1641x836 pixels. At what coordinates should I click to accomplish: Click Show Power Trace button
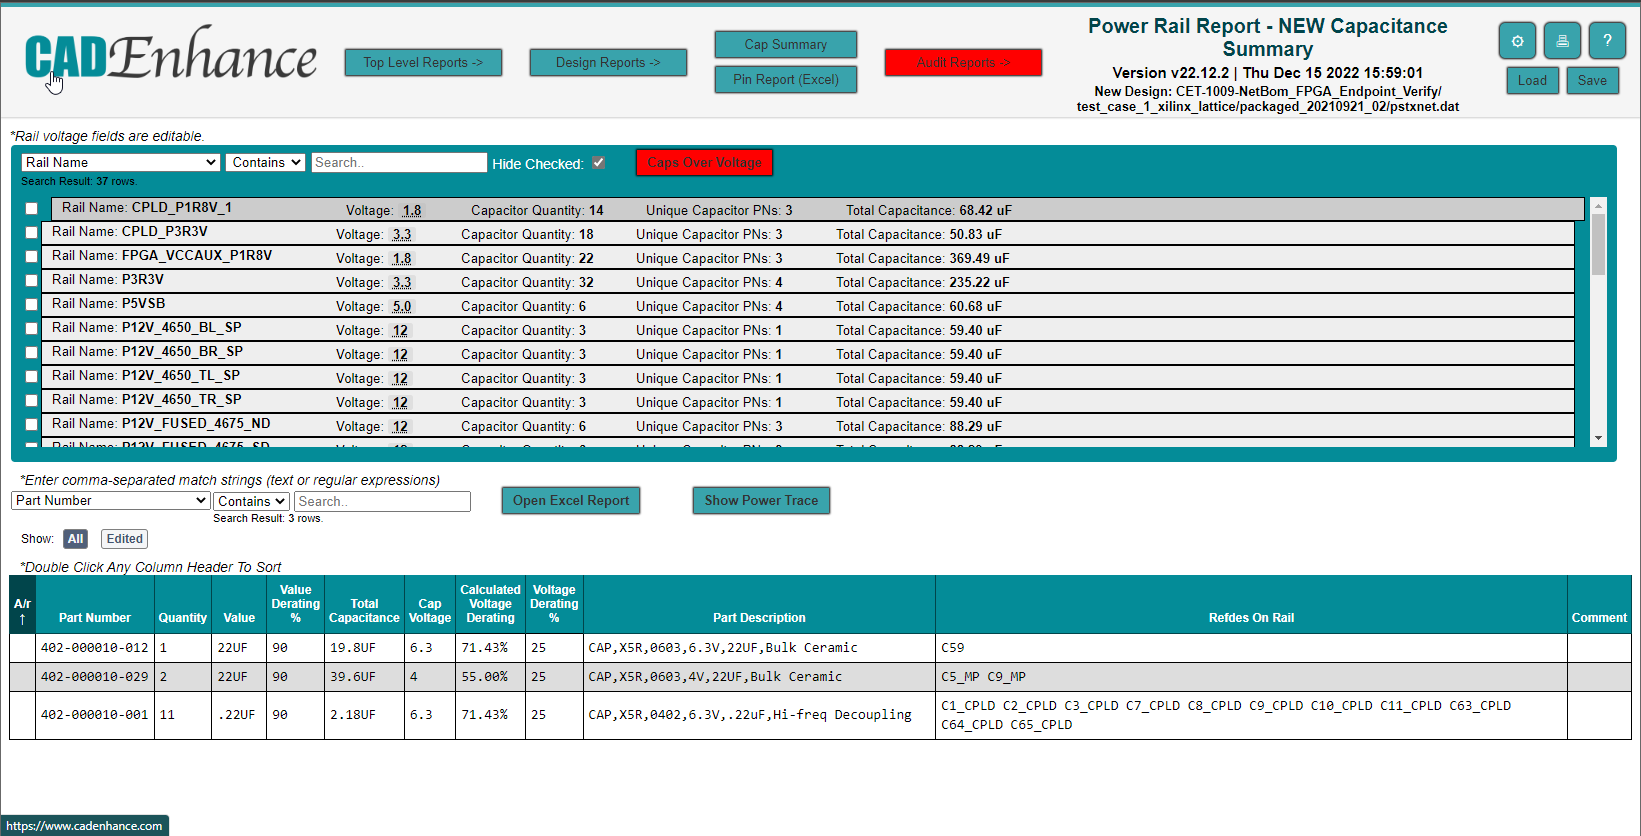click(761, 500)
